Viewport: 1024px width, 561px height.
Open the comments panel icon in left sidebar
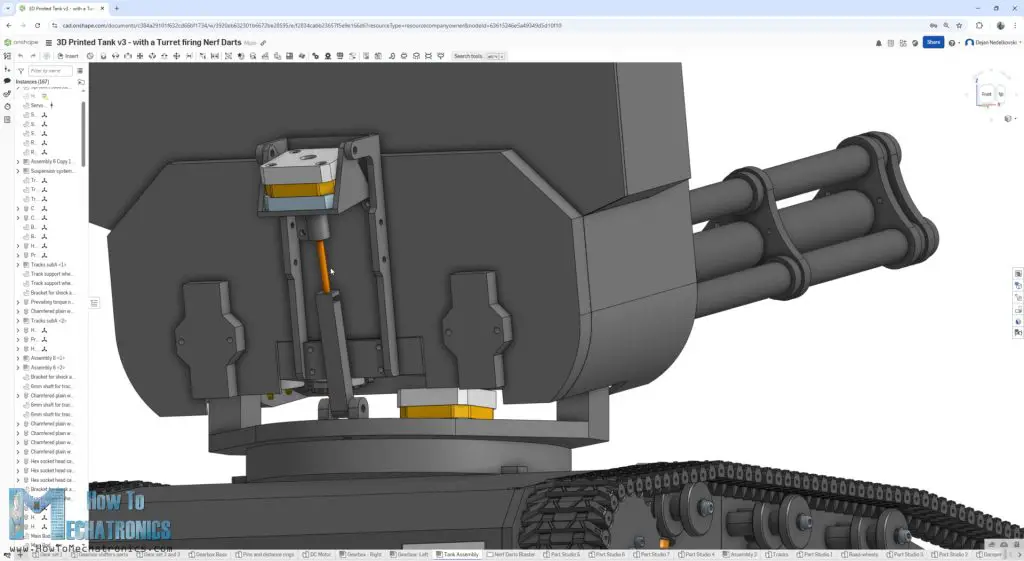[7, 81]
